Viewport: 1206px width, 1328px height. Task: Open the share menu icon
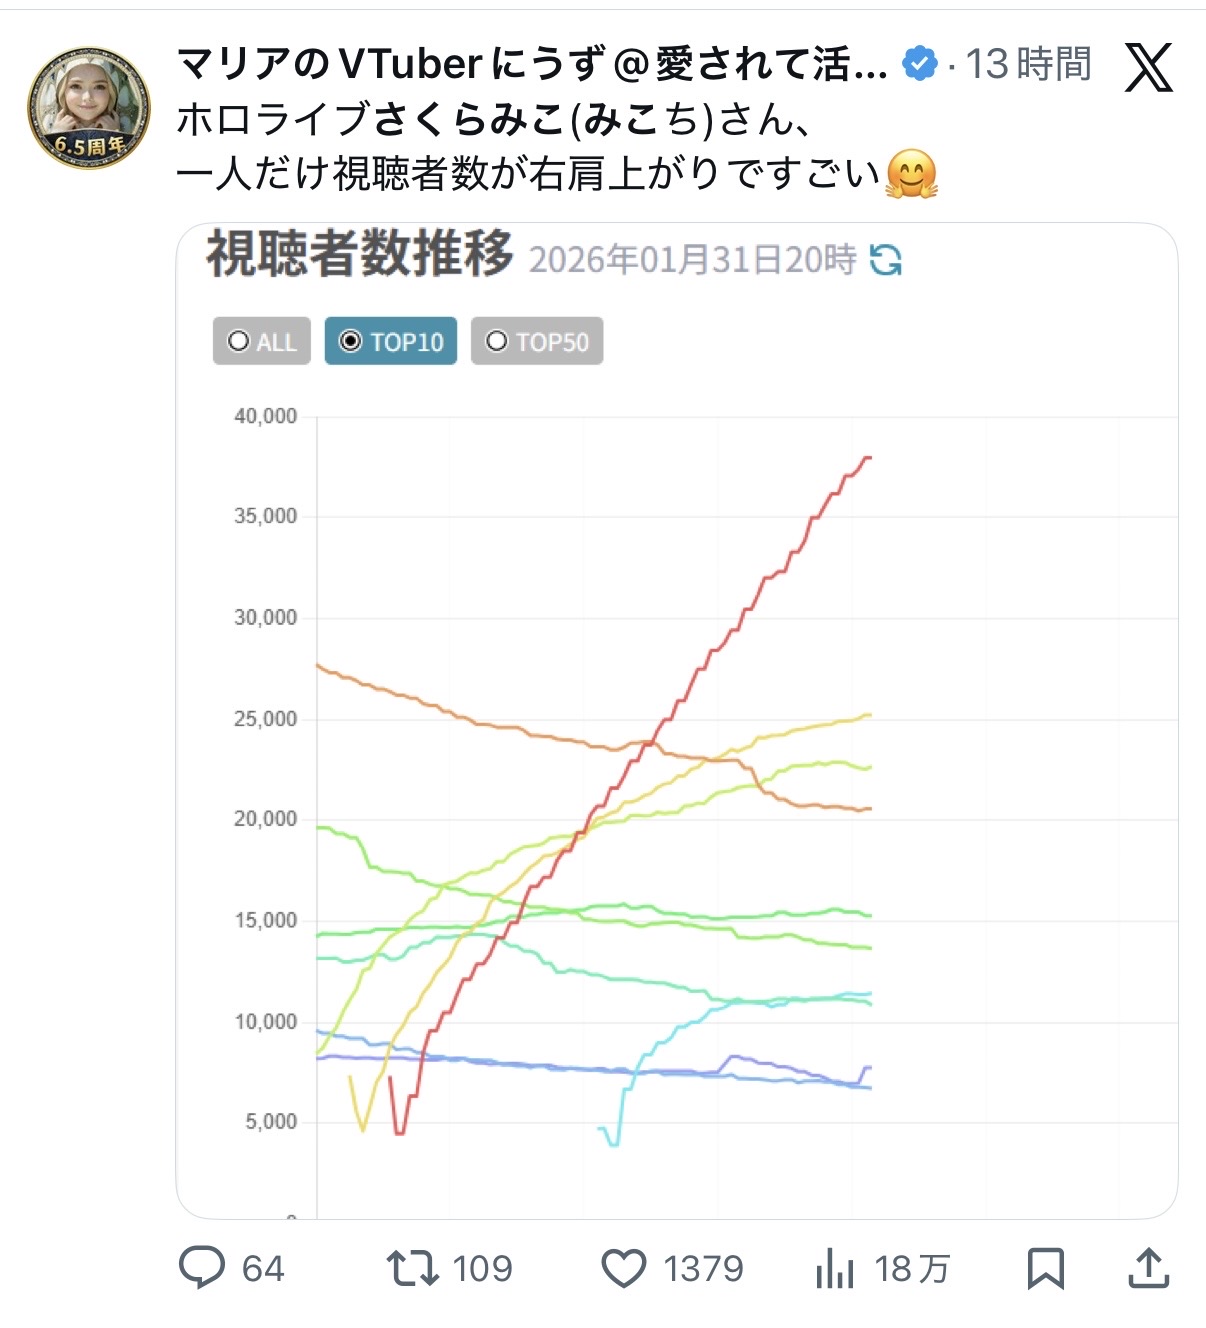coord(1148,1268)
